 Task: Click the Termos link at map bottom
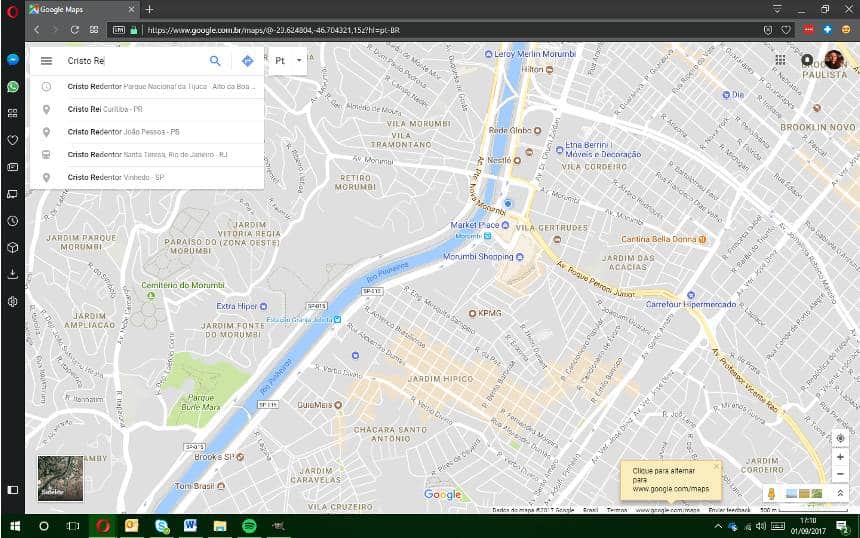(616, 510)
